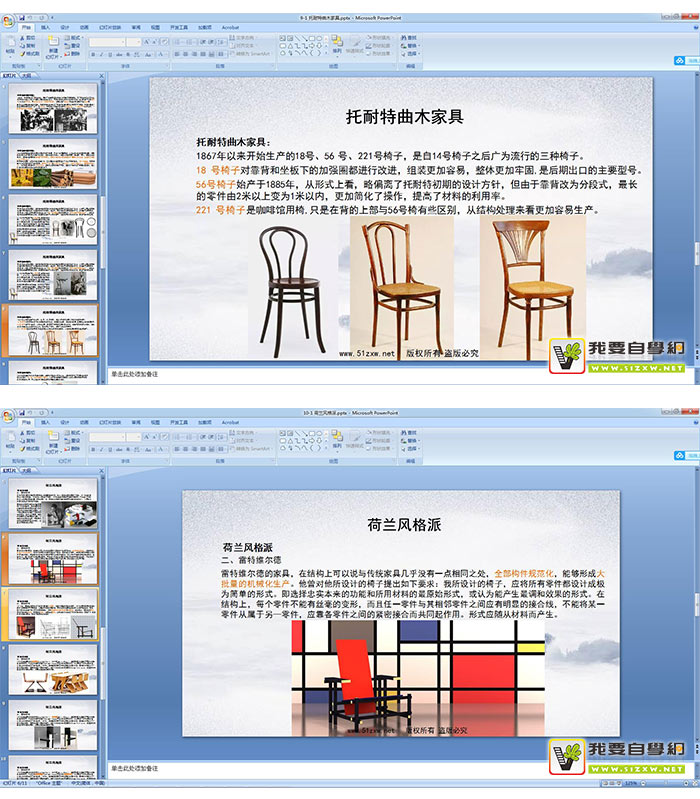This screenshot has height=799, width=700.
Task: Close the slide thumbnail pane in the top window
Action: pyautogui.click(x=101, y=76)
